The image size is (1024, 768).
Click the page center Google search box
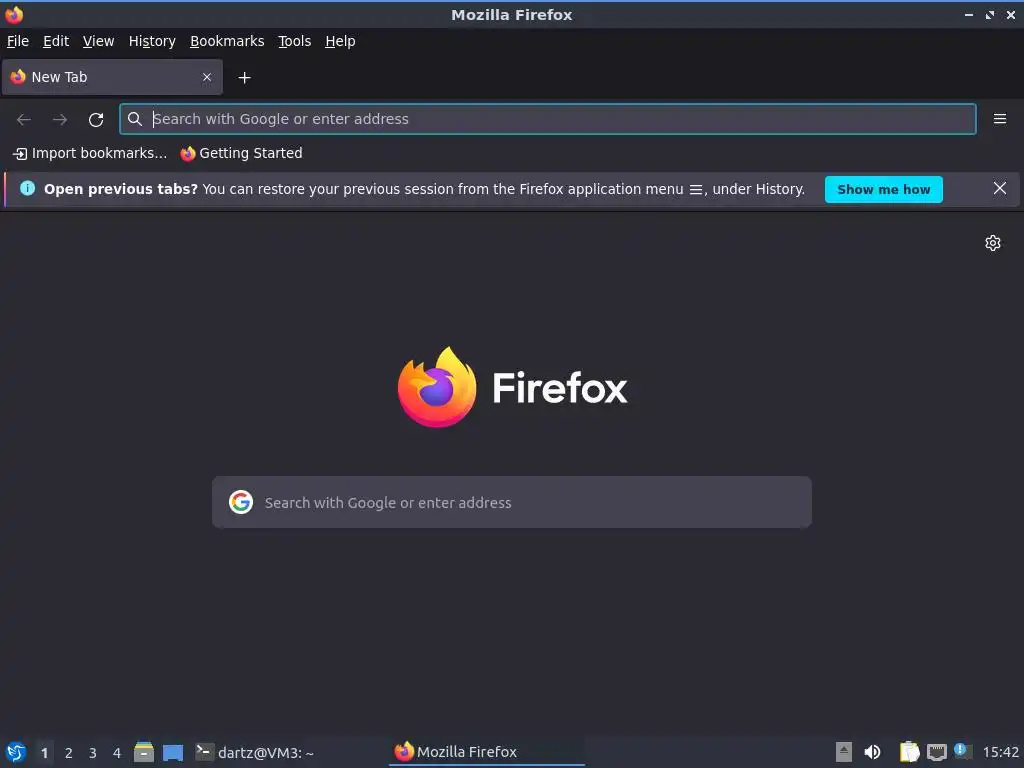[511, 502]
